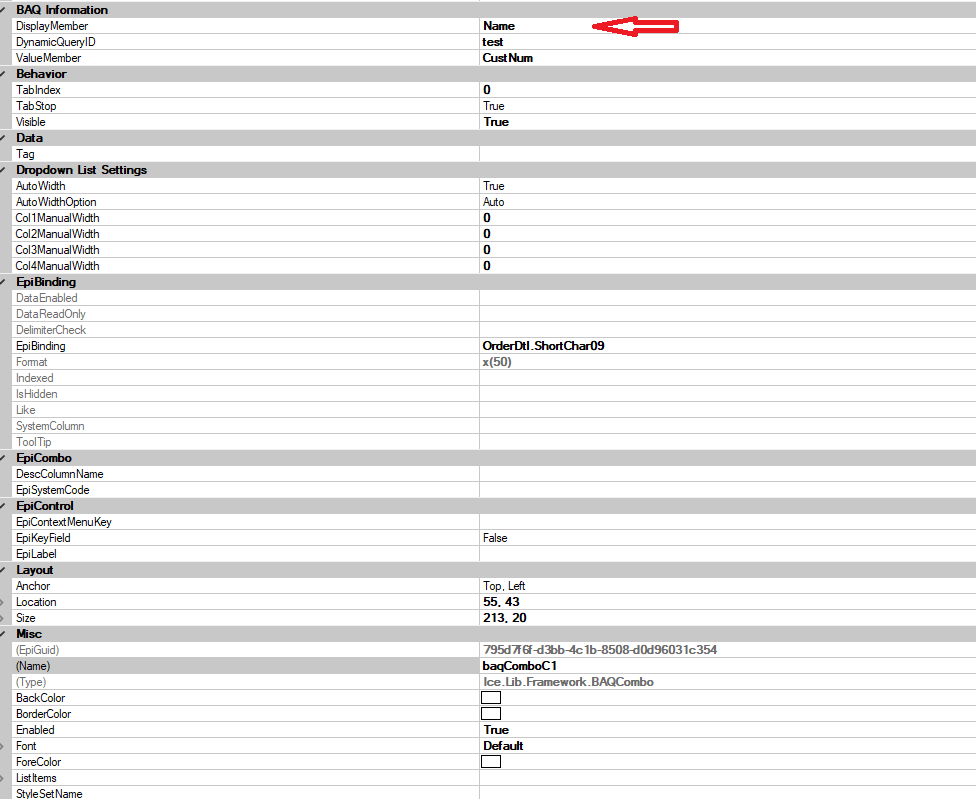
Task: Click the EpiLabel value field
Action: 728,554
